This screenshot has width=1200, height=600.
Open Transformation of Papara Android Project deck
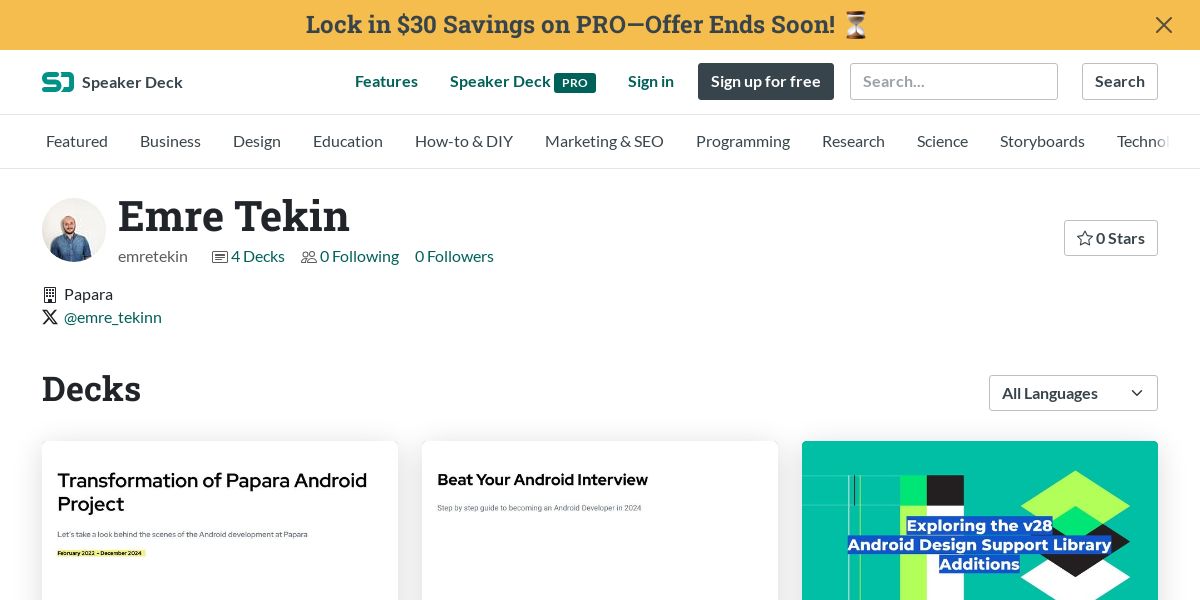coord(220,520)
